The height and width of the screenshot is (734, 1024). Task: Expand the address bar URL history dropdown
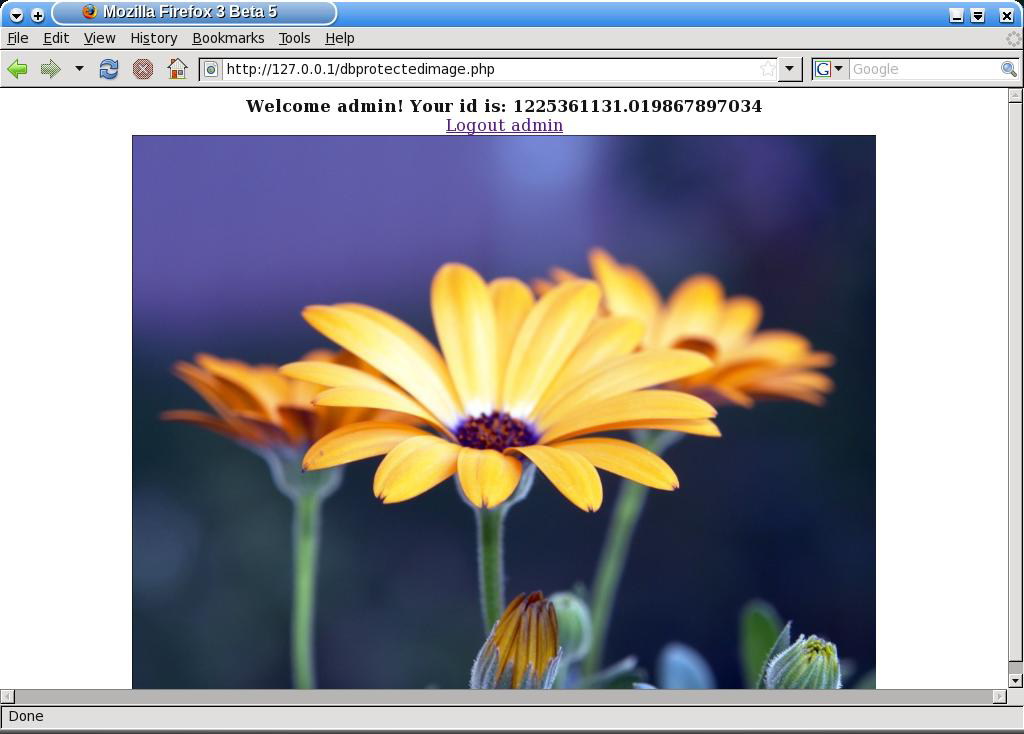[x=789, y=69]
